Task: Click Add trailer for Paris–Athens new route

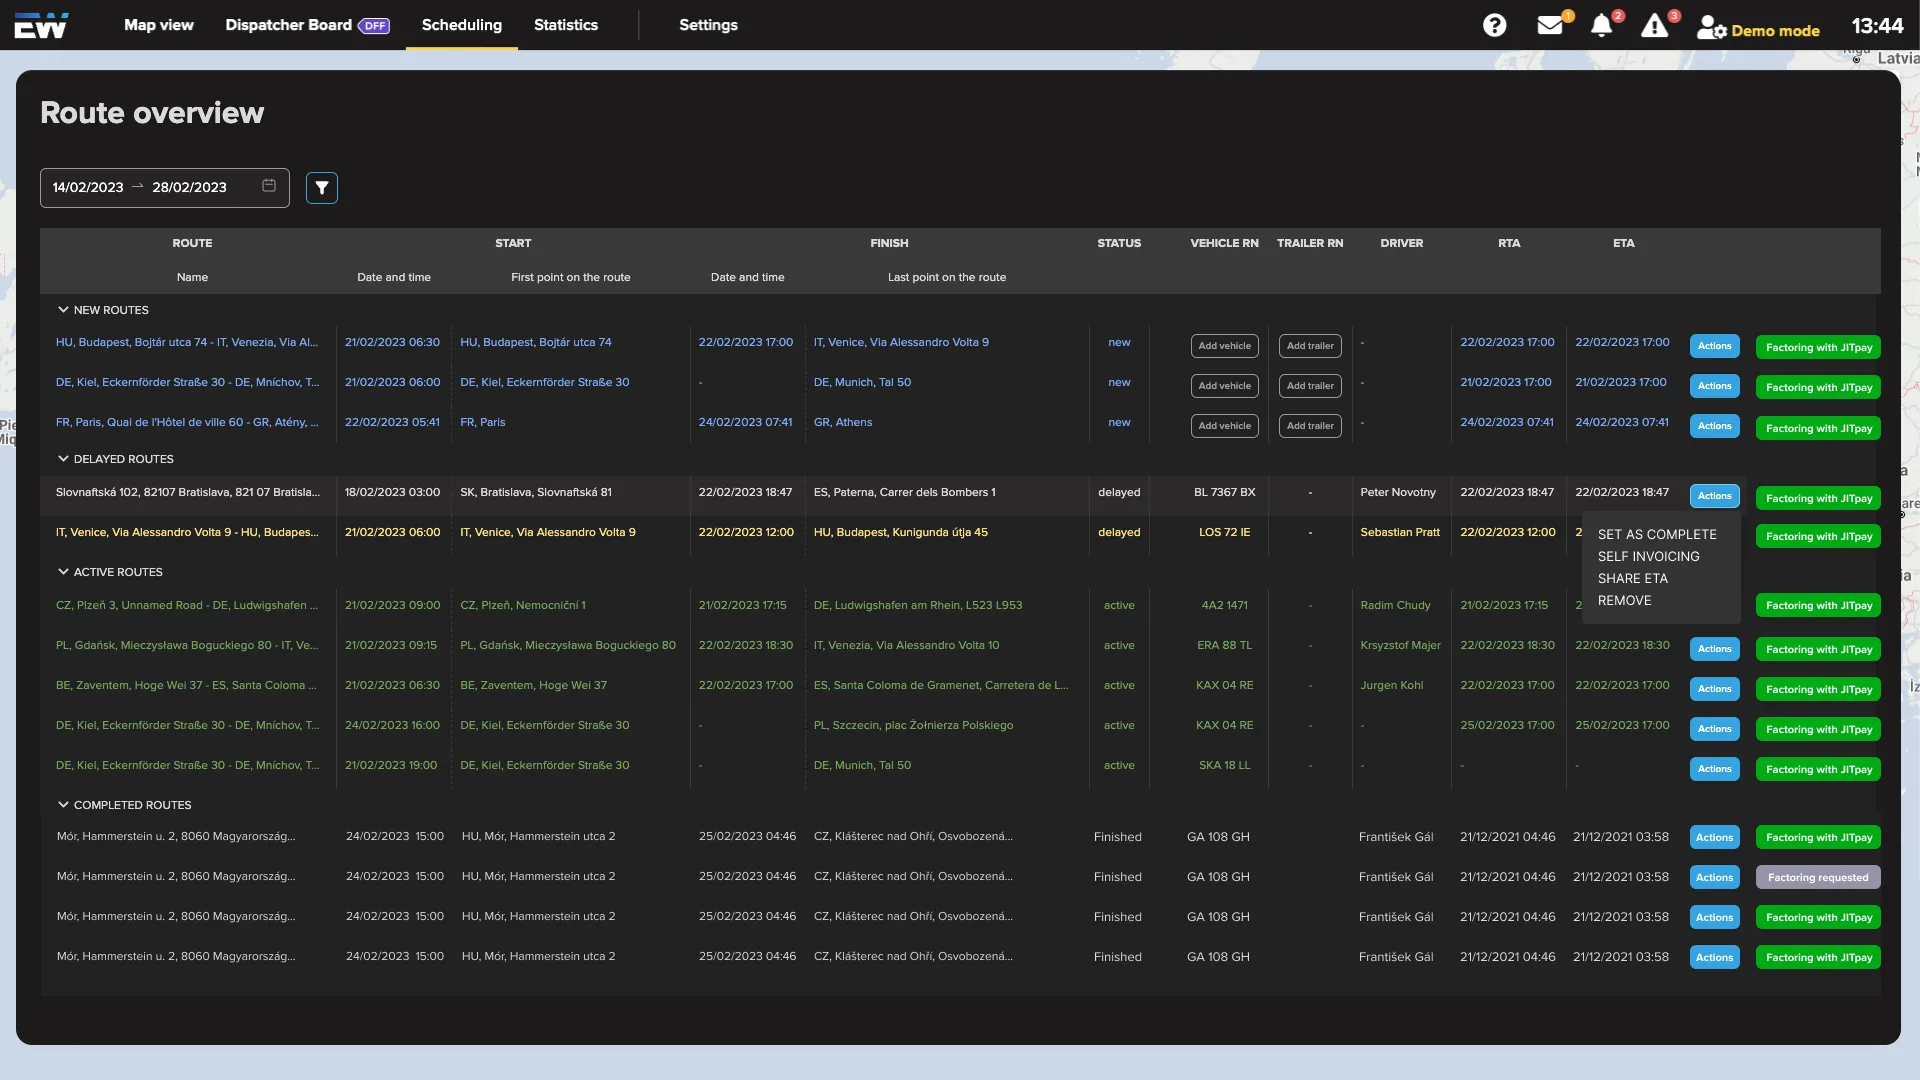Action: [1310, 426]
